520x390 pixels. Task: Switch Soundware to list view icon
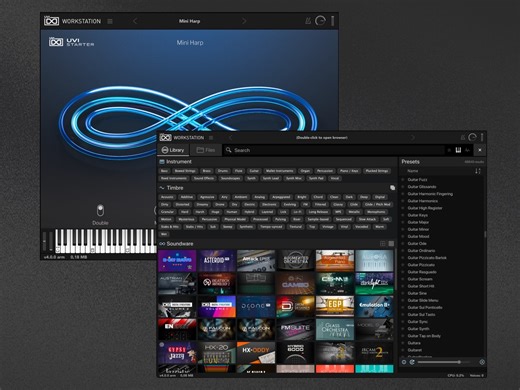391,244
